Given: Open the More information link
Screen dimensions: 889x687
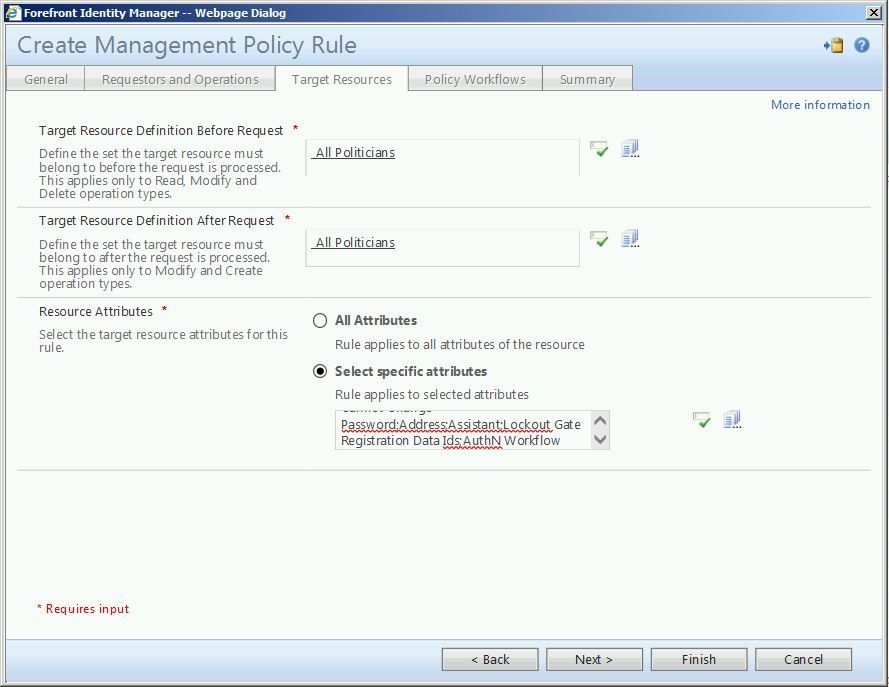Looking at the screenshot, I should 820,105.
